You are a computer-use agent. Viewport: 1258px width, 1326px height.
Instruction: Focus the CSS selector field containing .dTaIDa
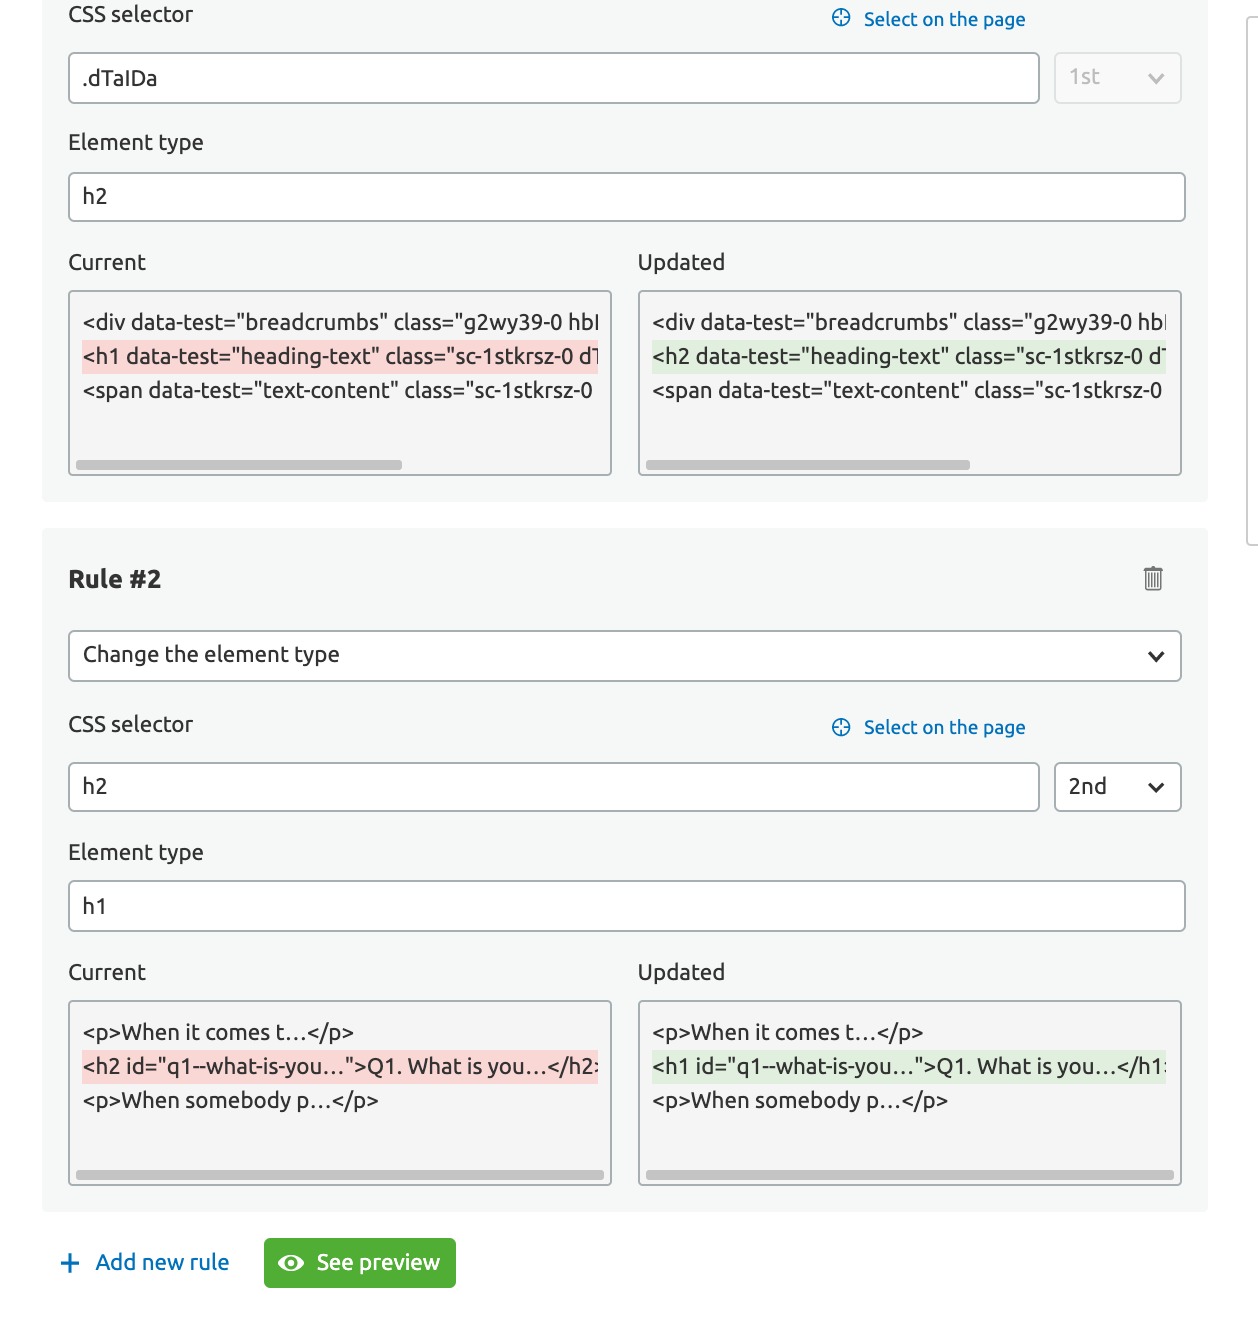pyautogui.click(x=553, y=78)
